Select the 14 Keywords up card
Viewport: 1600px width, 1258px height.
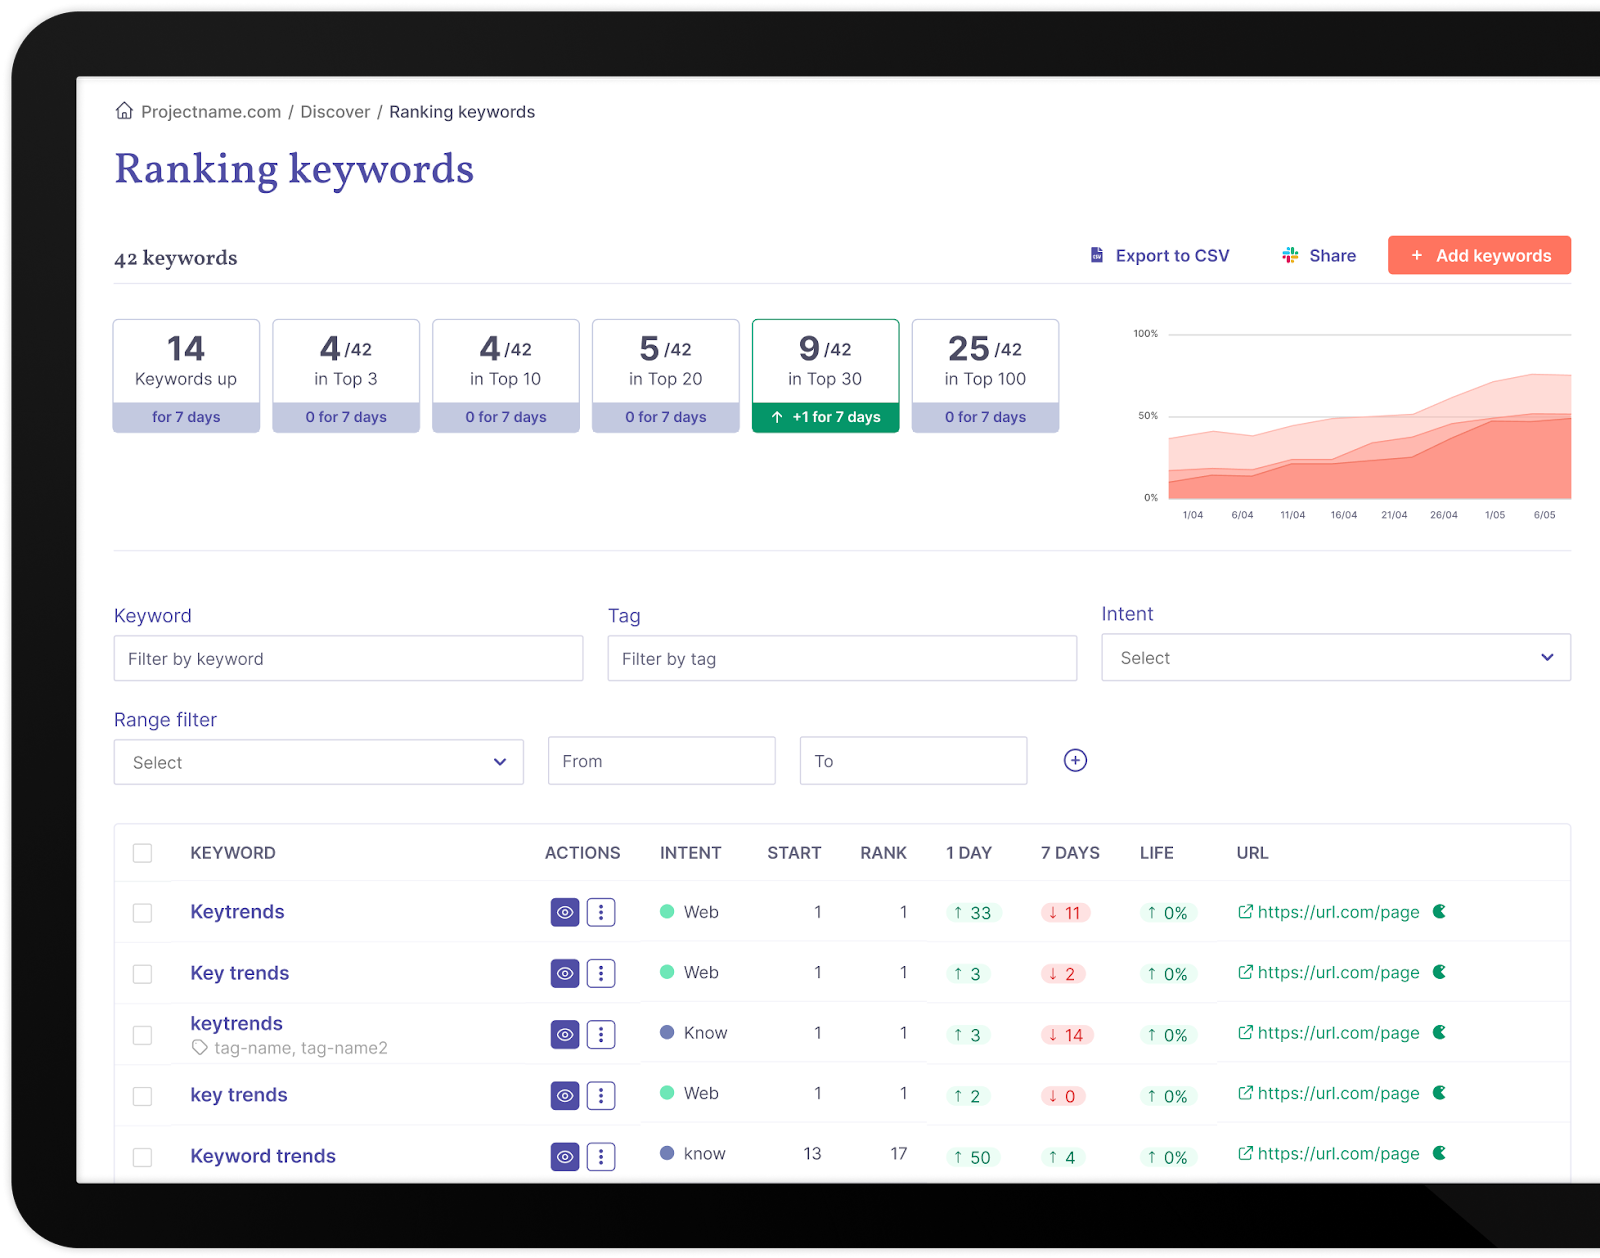click(186, 376)
